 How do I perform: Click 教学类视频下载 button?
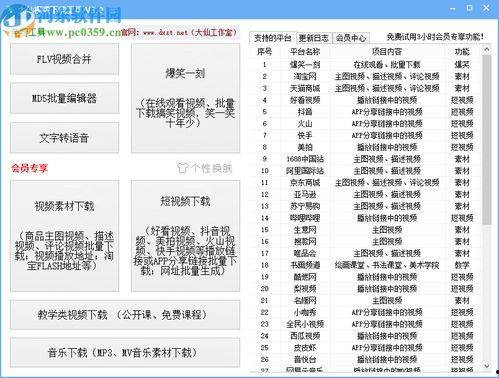(125, 315)
